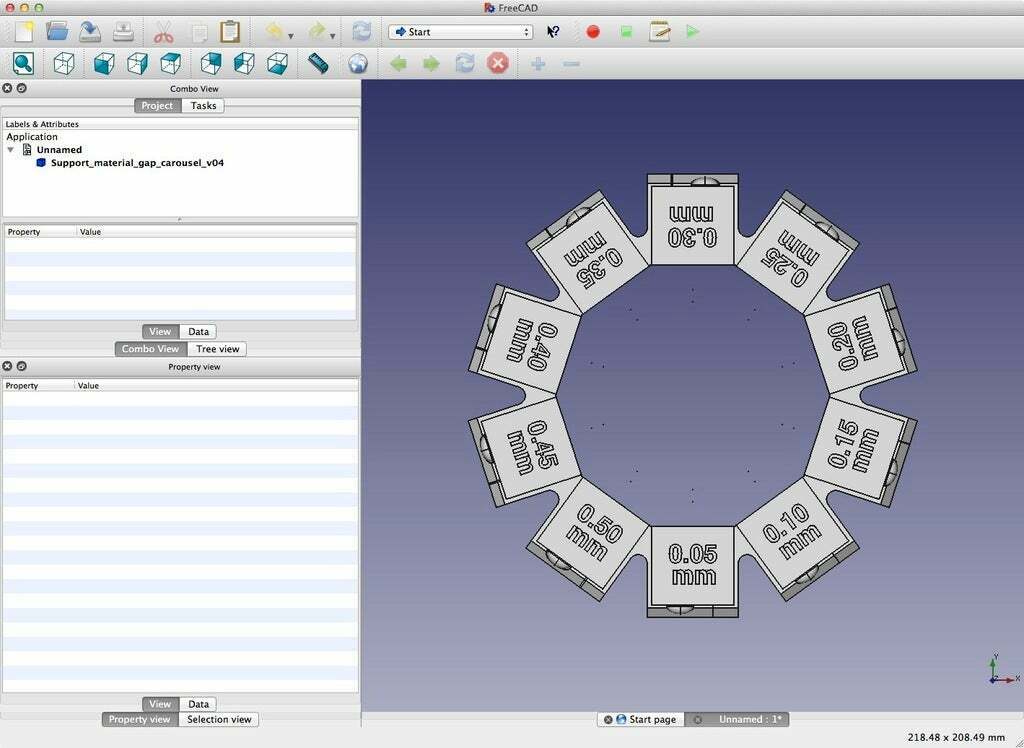The width and height of the screenshot is (1024, 748).
Task: Click the measure distance ruler icon
Action: coord(318,64)
